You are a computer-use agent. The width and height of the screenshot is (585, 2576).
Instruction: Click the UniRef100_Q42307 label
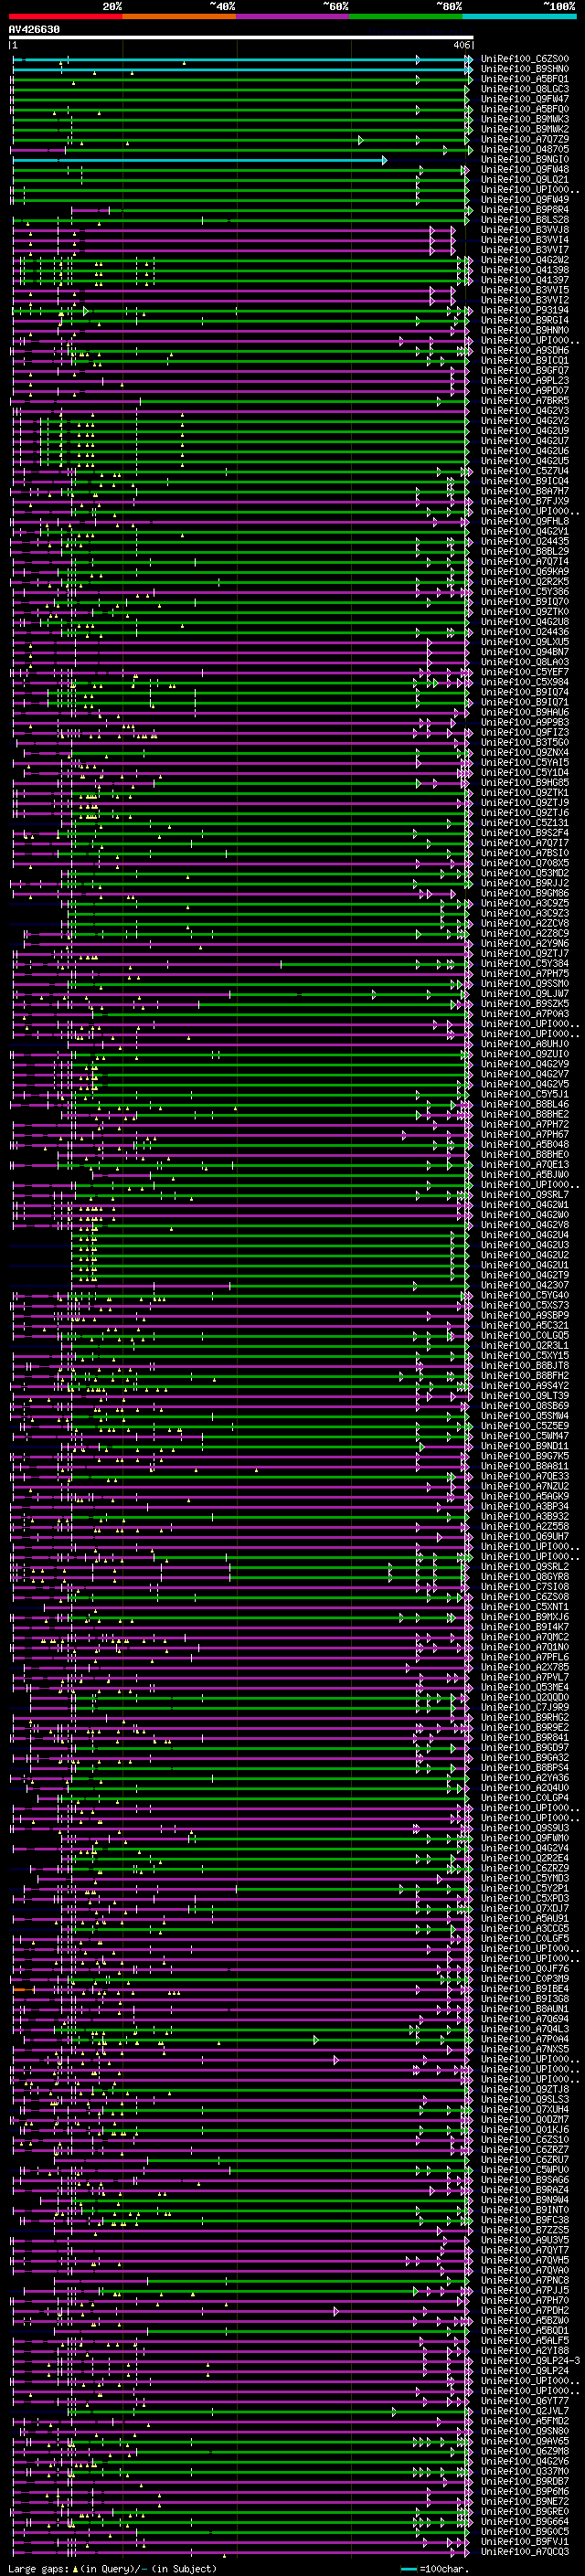[x=525, y=1286]
